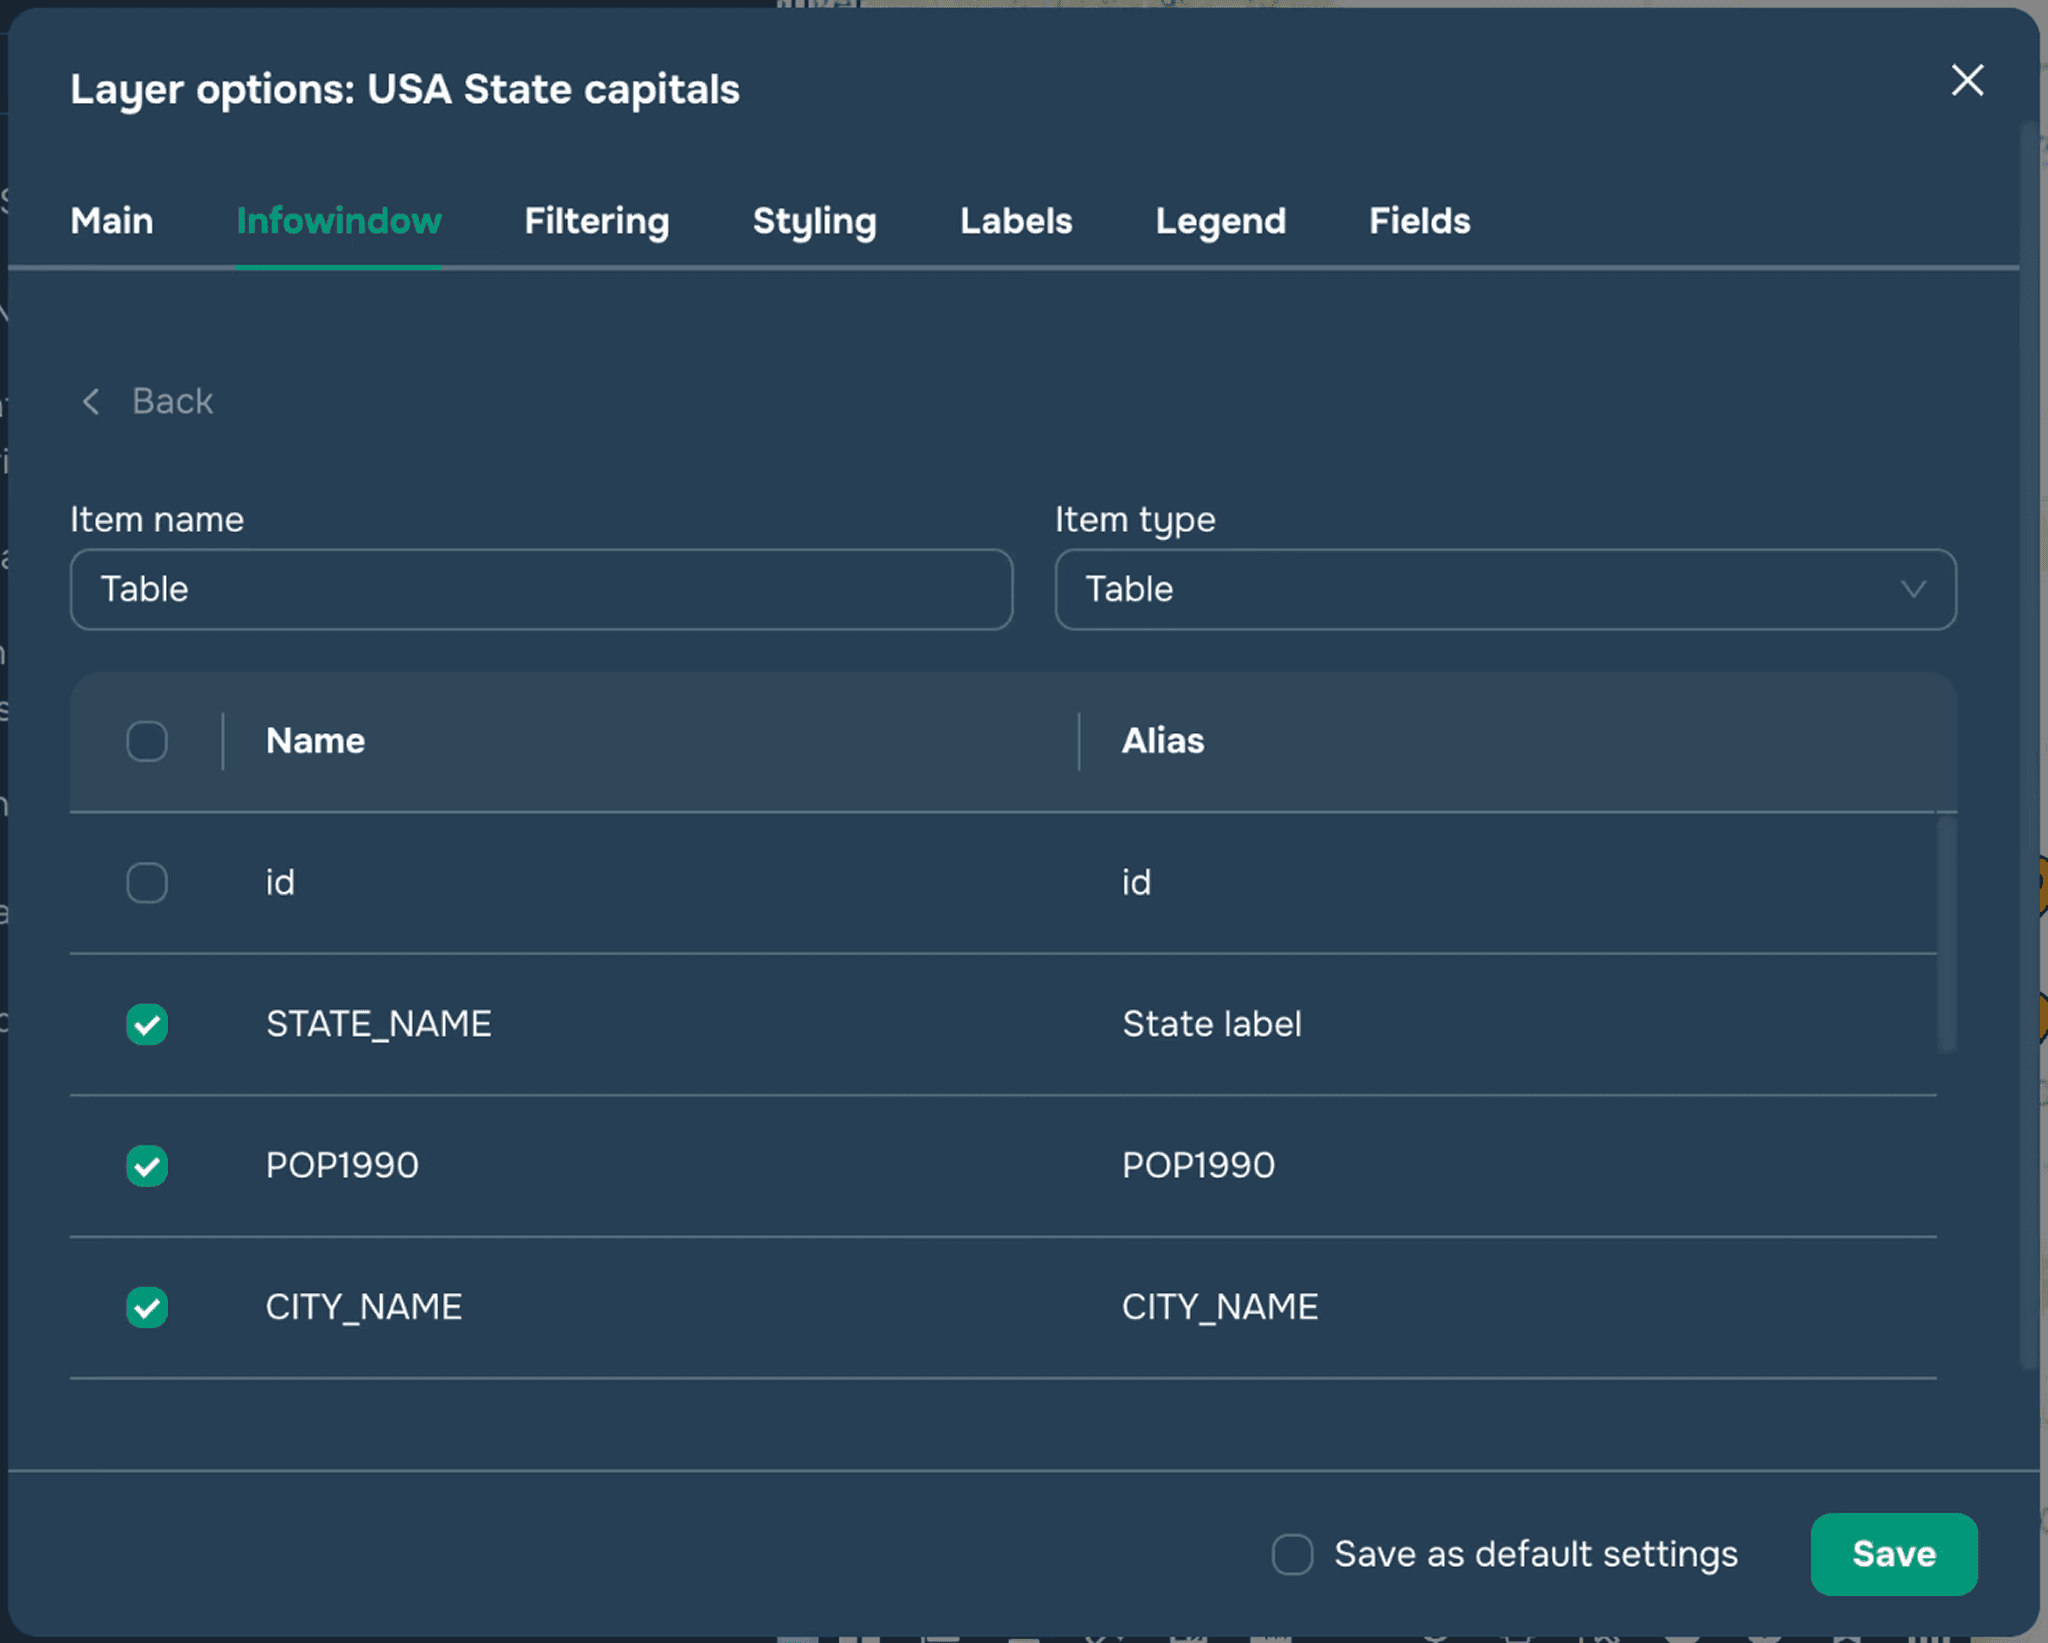2048x1643 pixels.
Task: Open the Filtering tab
Action: click(596, 221)
